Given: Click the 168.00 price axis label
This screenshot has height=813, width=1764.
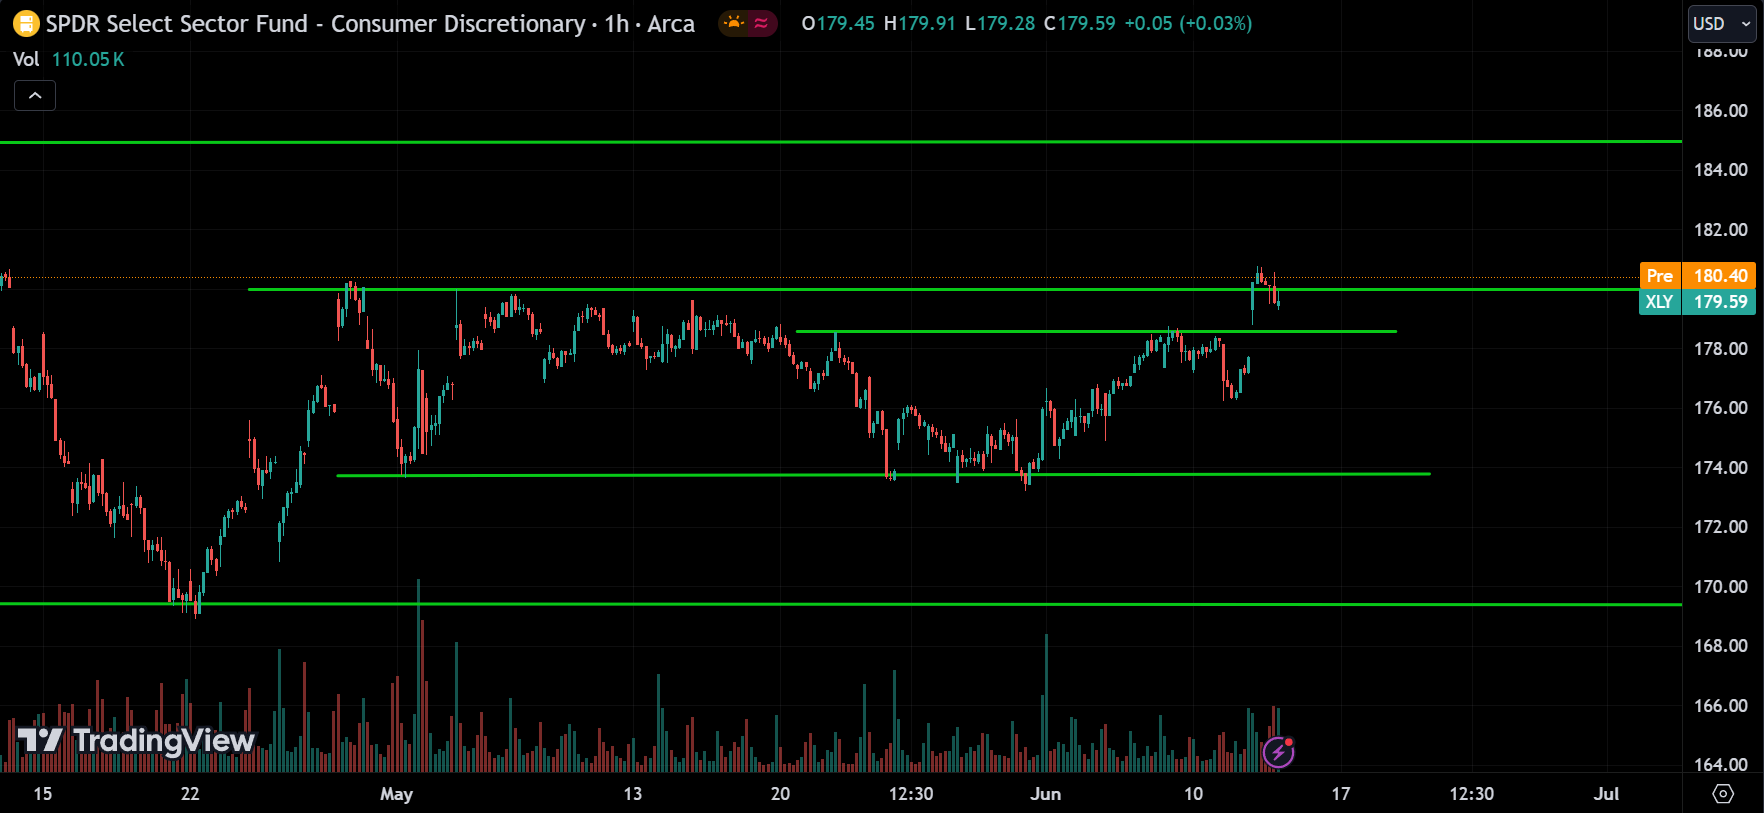Looking at the screenshot, I should 1721,646.
